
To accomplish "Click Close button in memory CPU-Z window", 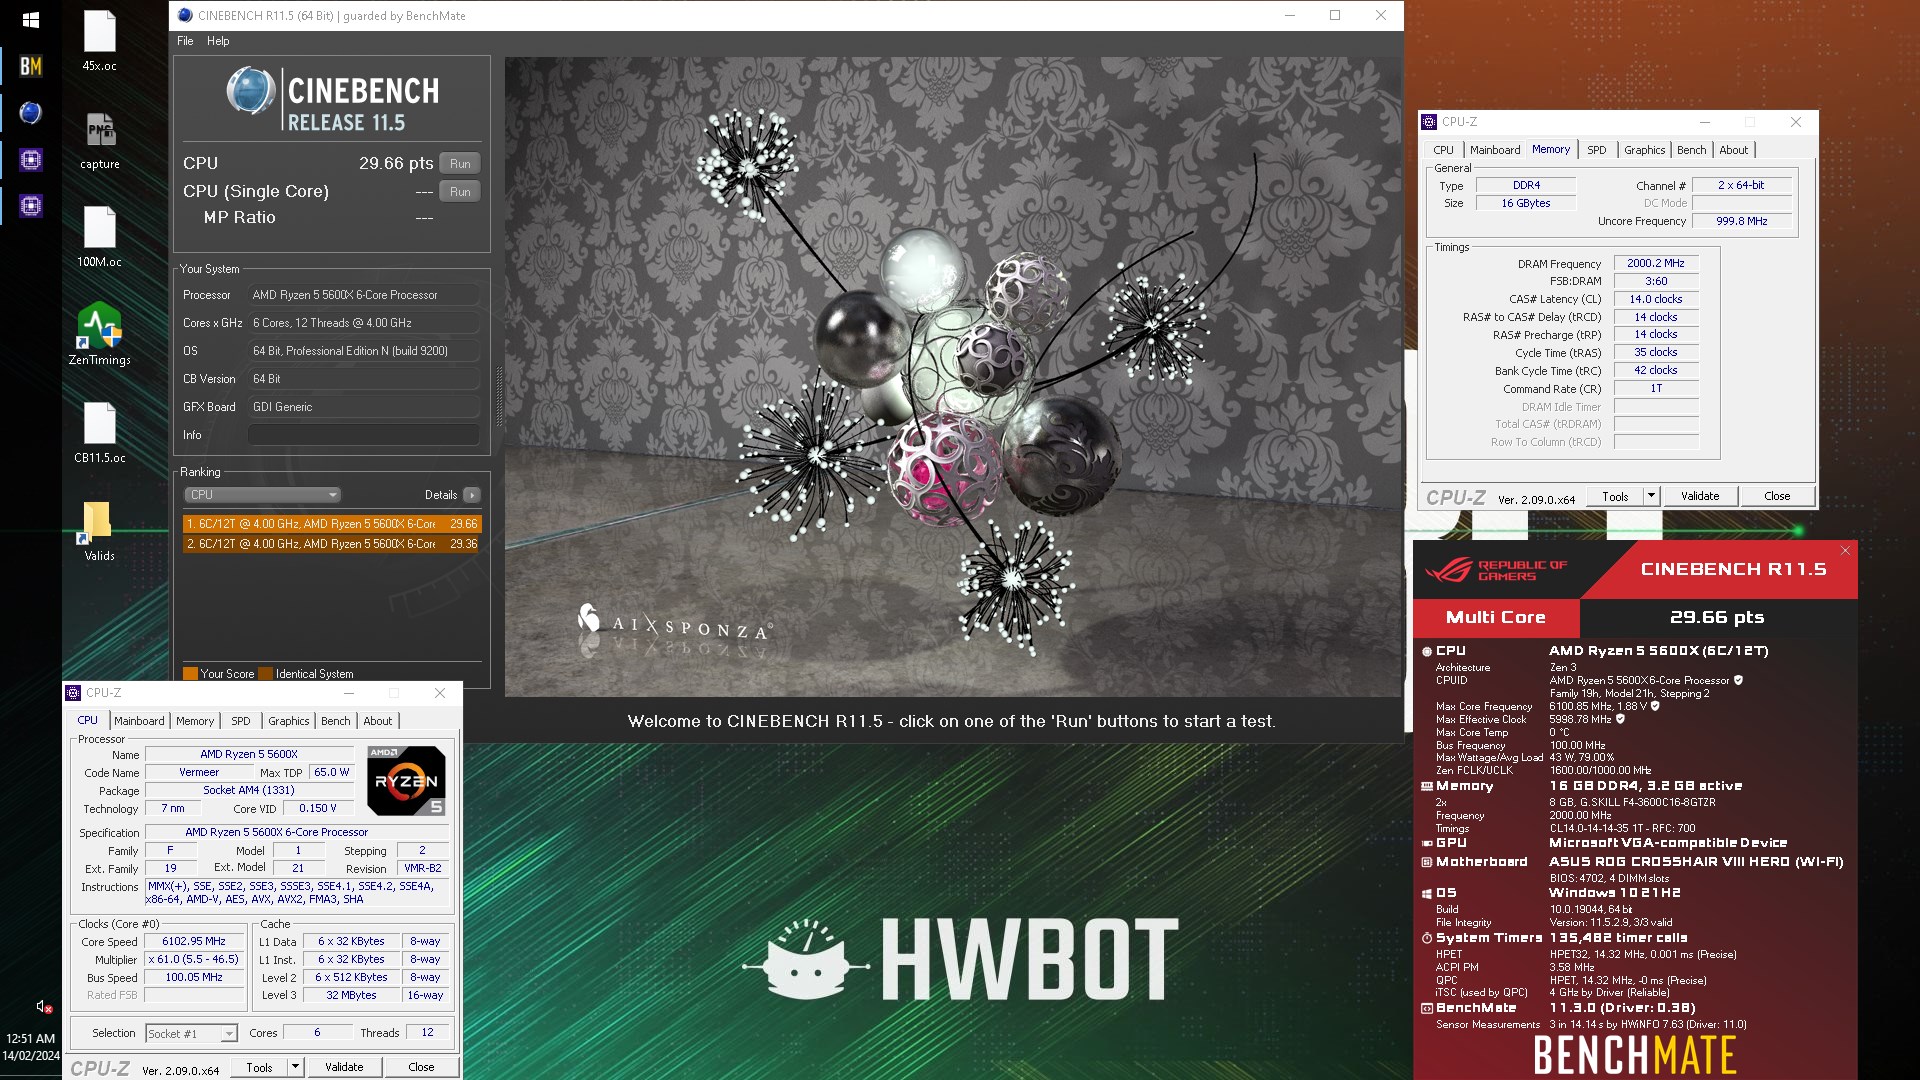I will [x=1777, y=496].
